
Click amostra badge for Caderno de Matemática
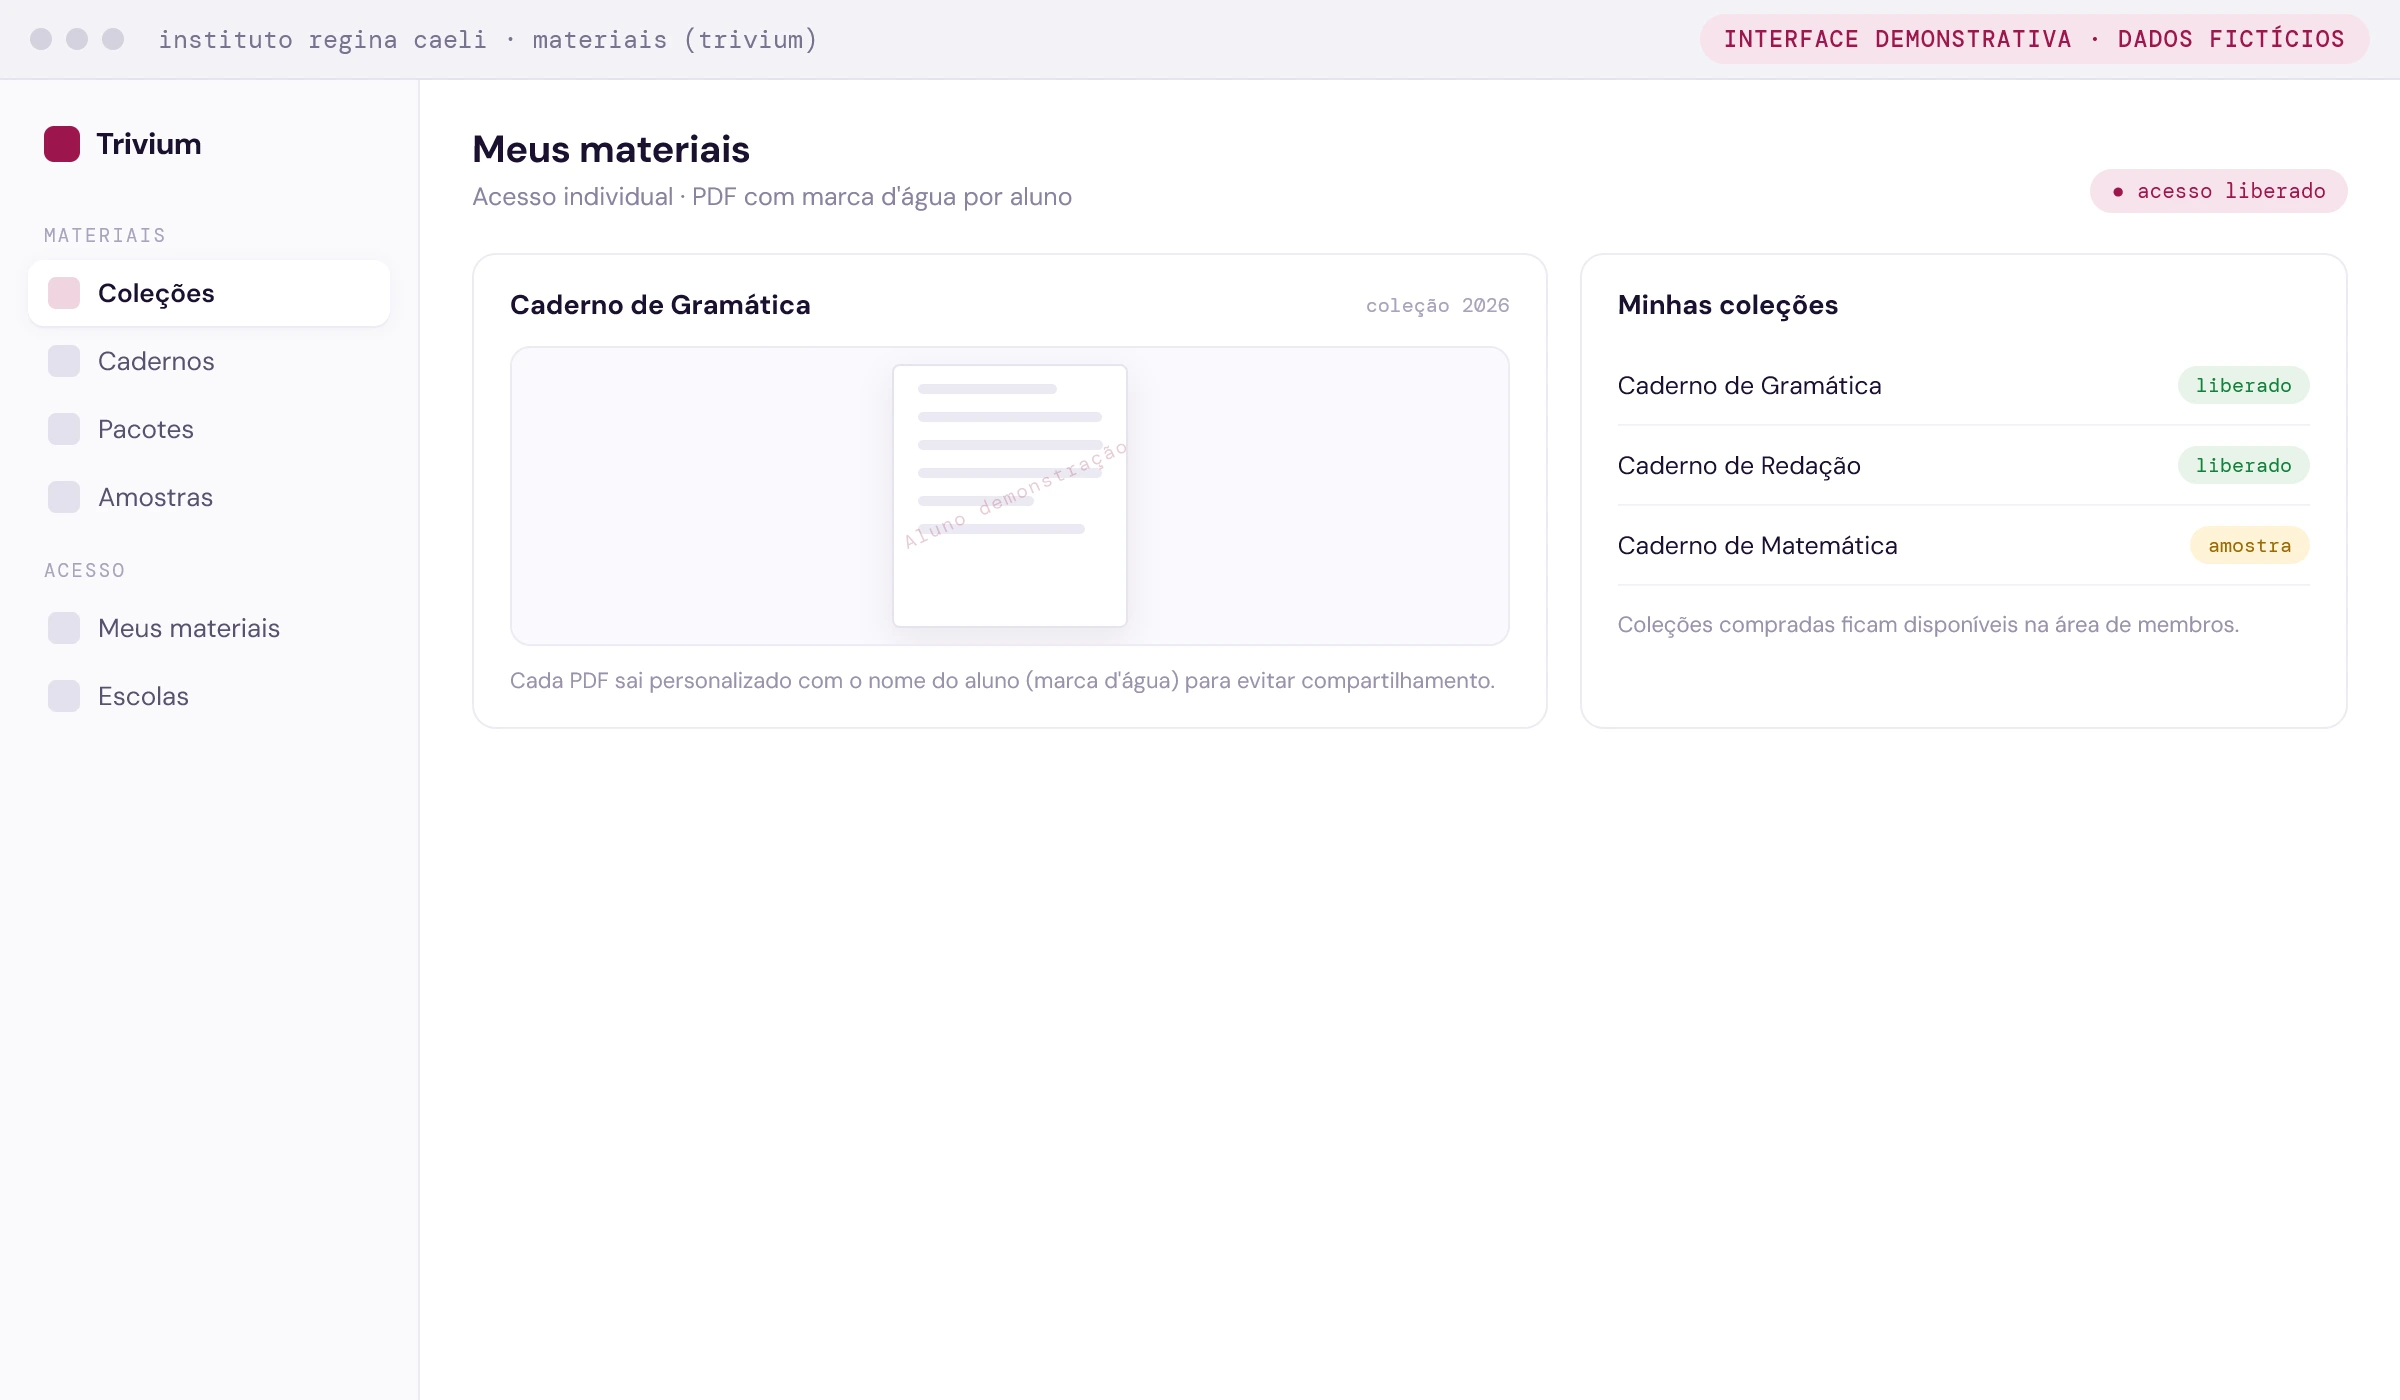click(x=2249, y=545)
